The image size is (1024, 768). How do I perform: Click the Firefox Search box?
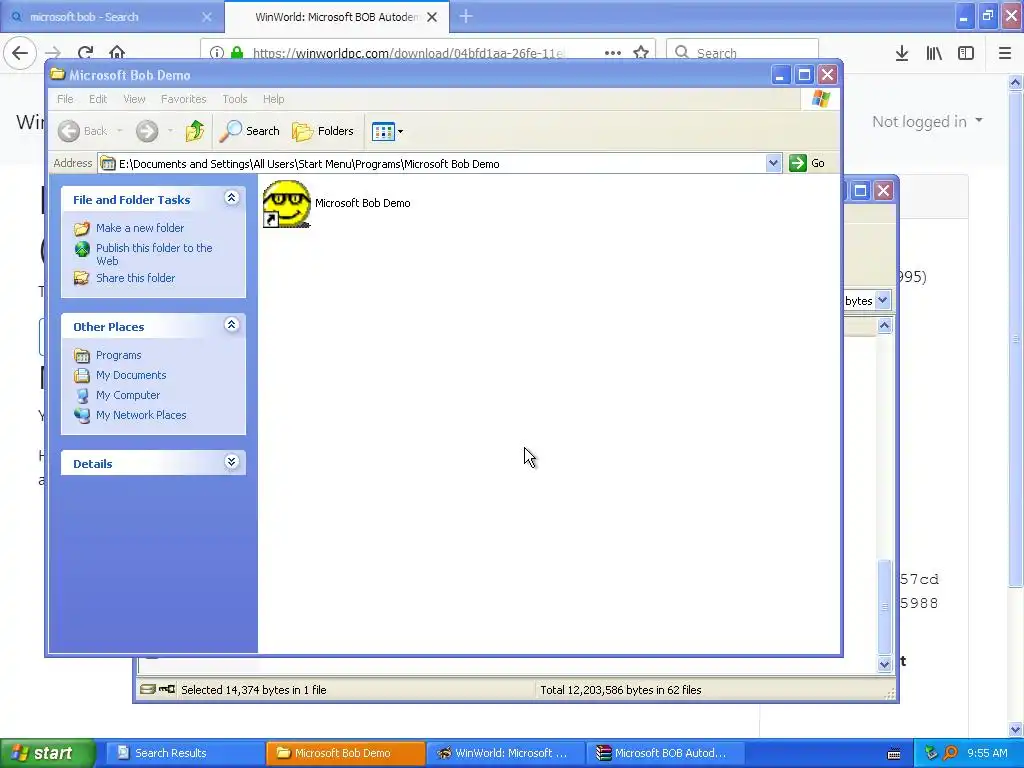coord(742,53)
